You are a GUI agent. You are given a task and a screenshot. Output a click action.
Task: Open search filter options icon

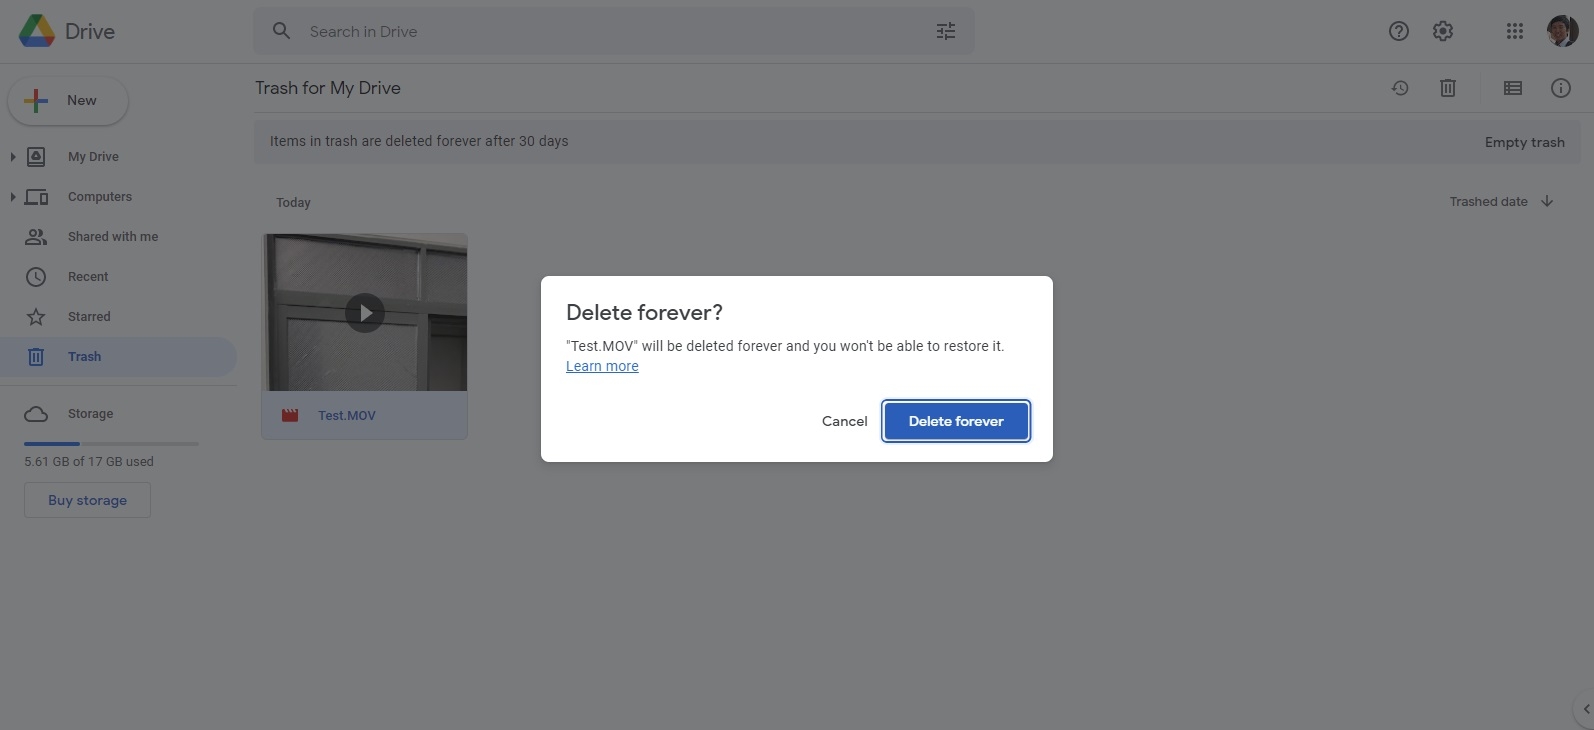point(946,31)
